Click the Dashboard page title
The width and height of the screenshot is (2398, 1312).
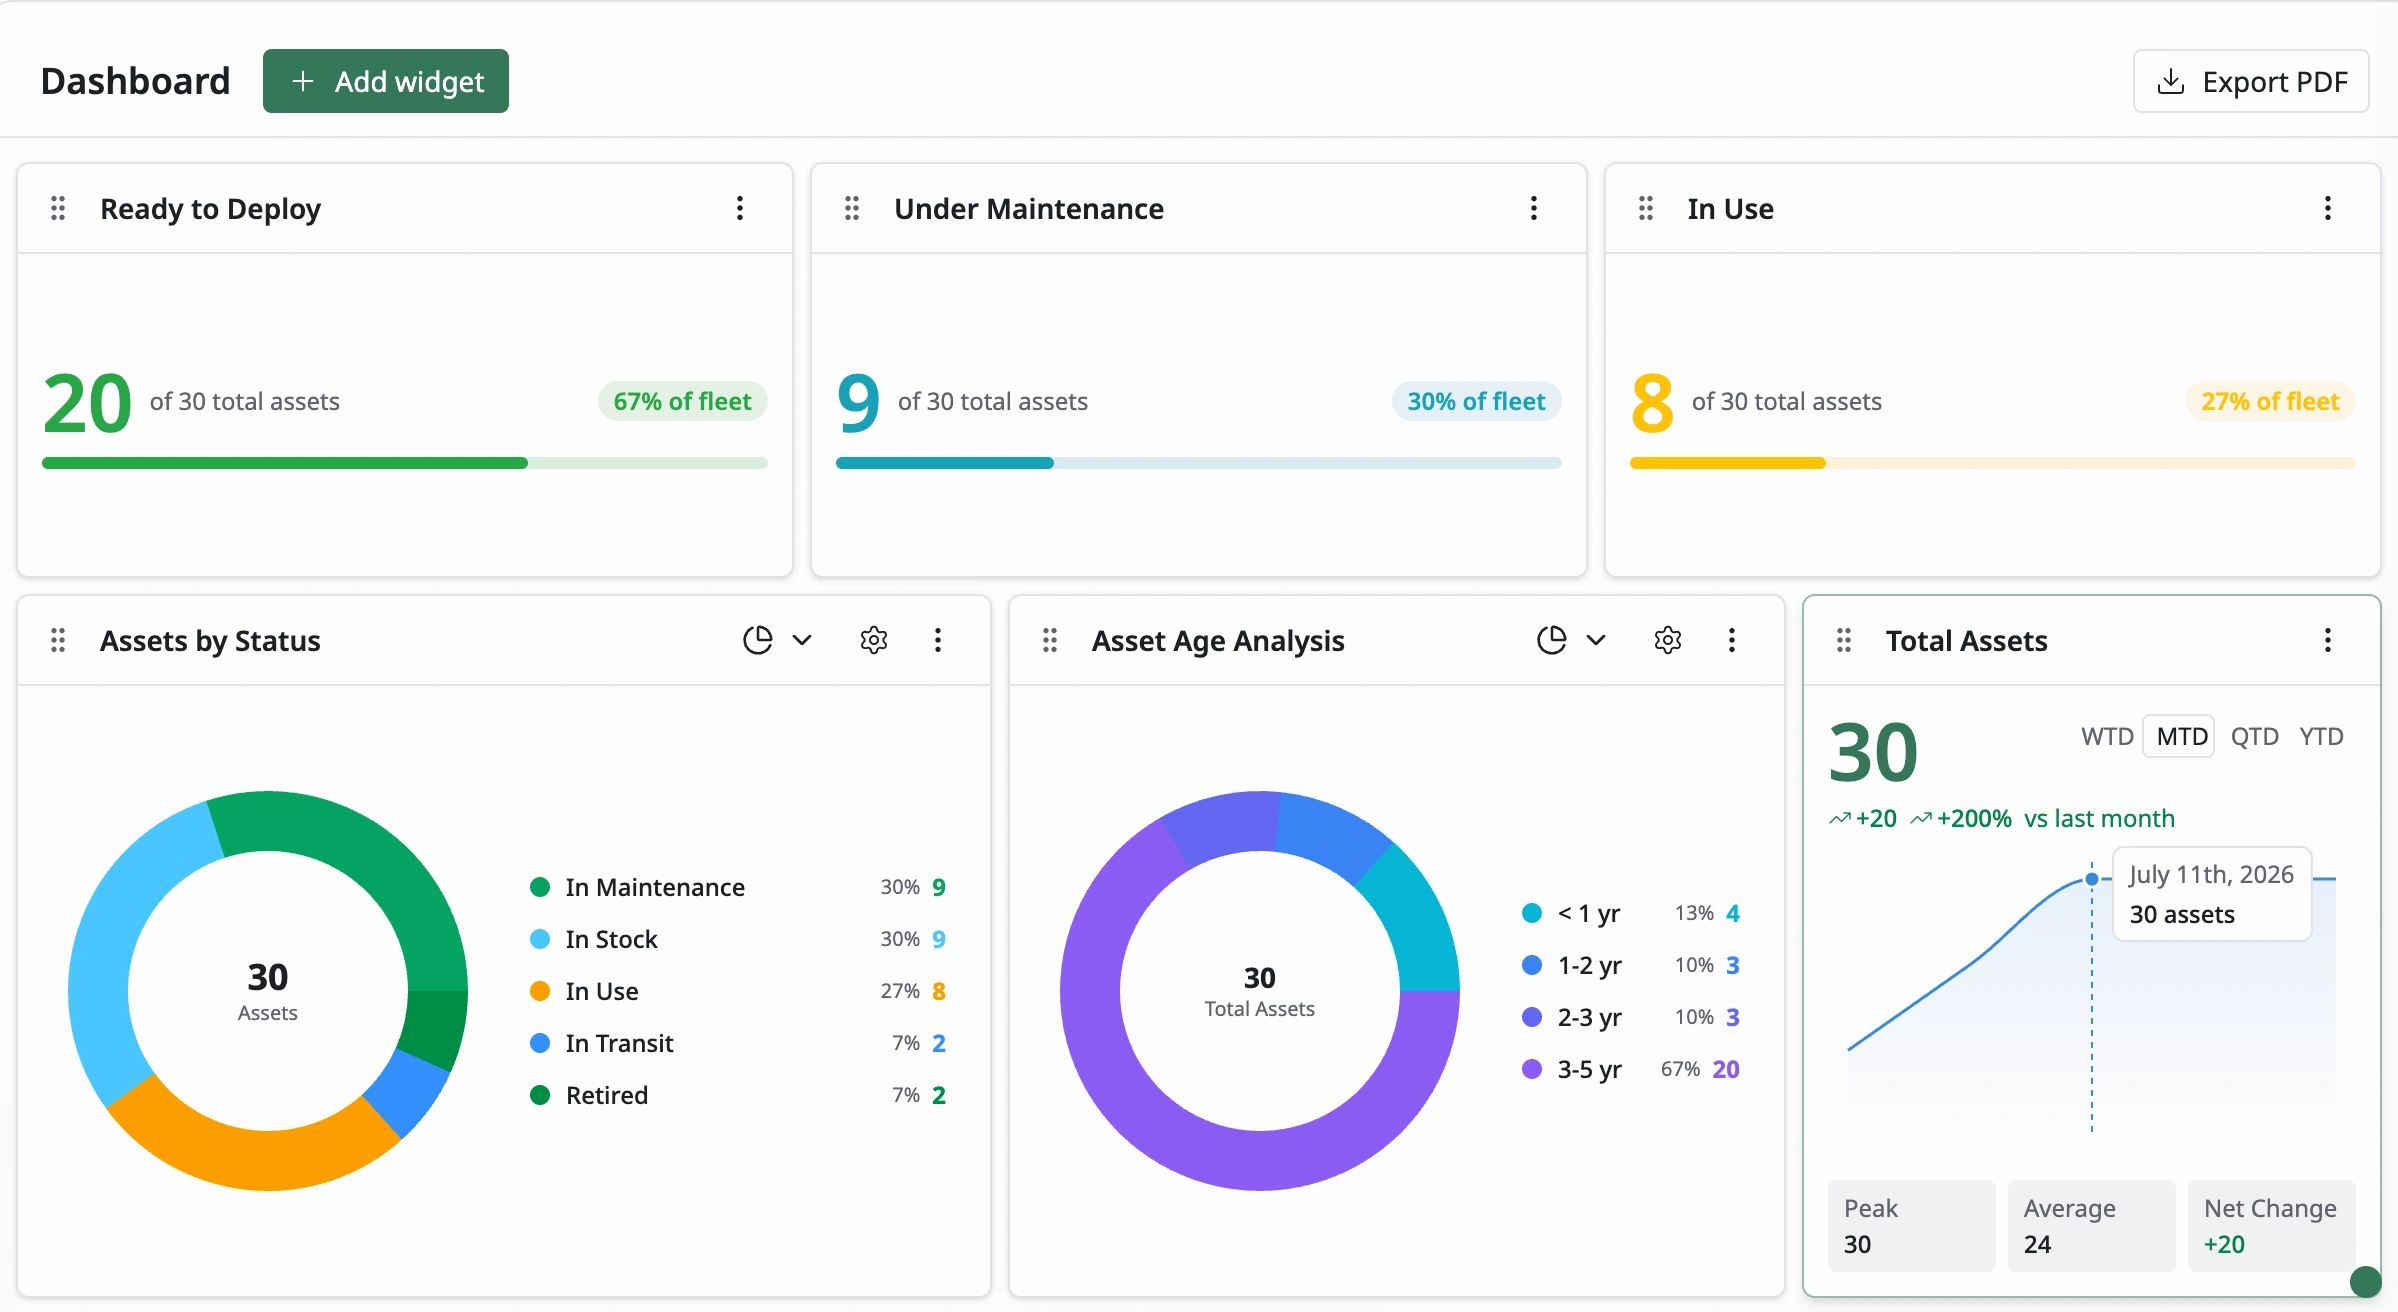coord(135,81)
